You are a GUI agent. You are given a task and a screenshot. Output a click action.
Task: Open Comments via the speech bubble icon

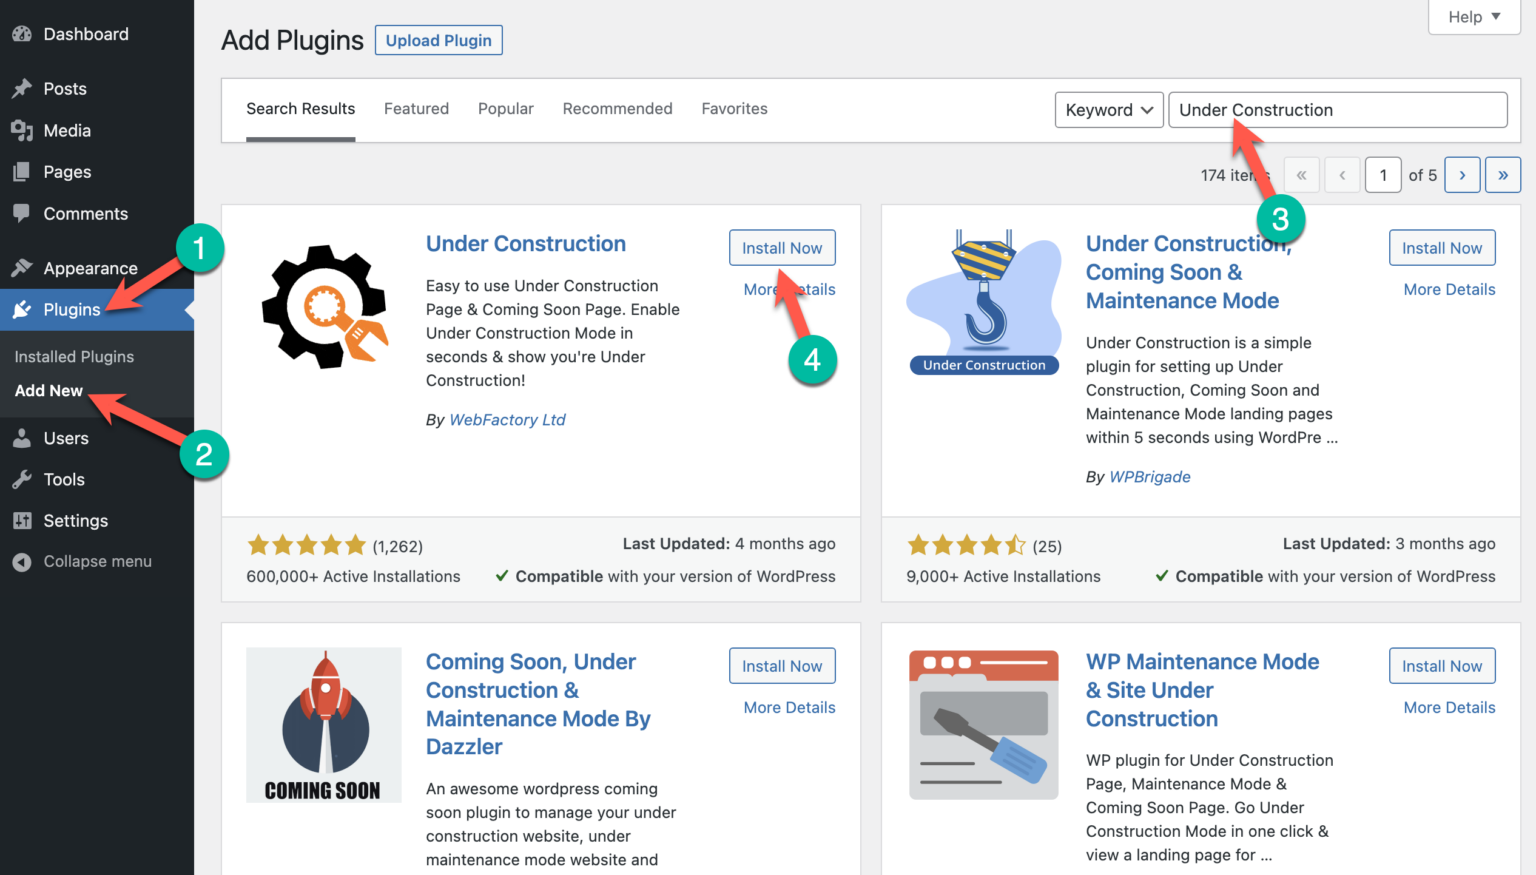point(22,213)
